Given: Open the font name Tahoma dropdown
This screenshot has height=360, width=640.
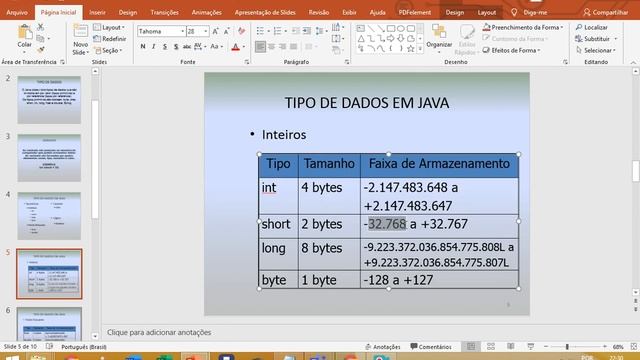Looking at the screenshot, I should click(182, 31).
